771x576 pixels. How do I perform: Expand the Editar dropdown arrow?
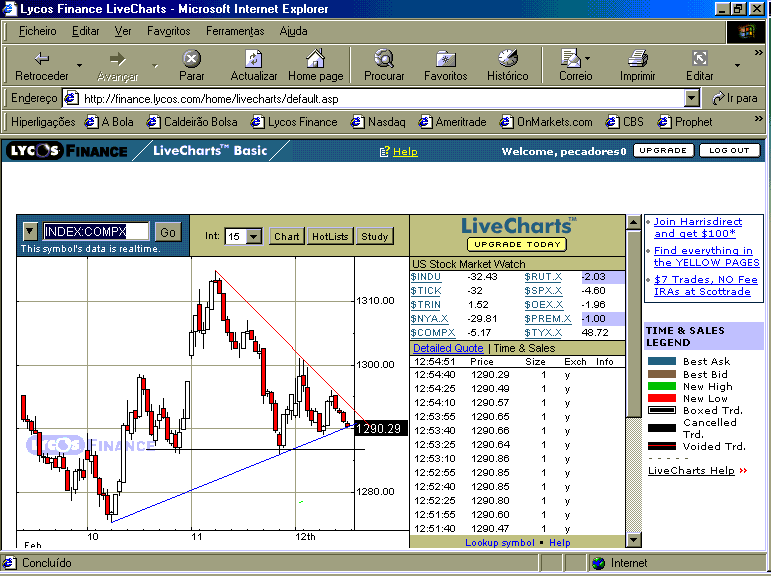737,65
